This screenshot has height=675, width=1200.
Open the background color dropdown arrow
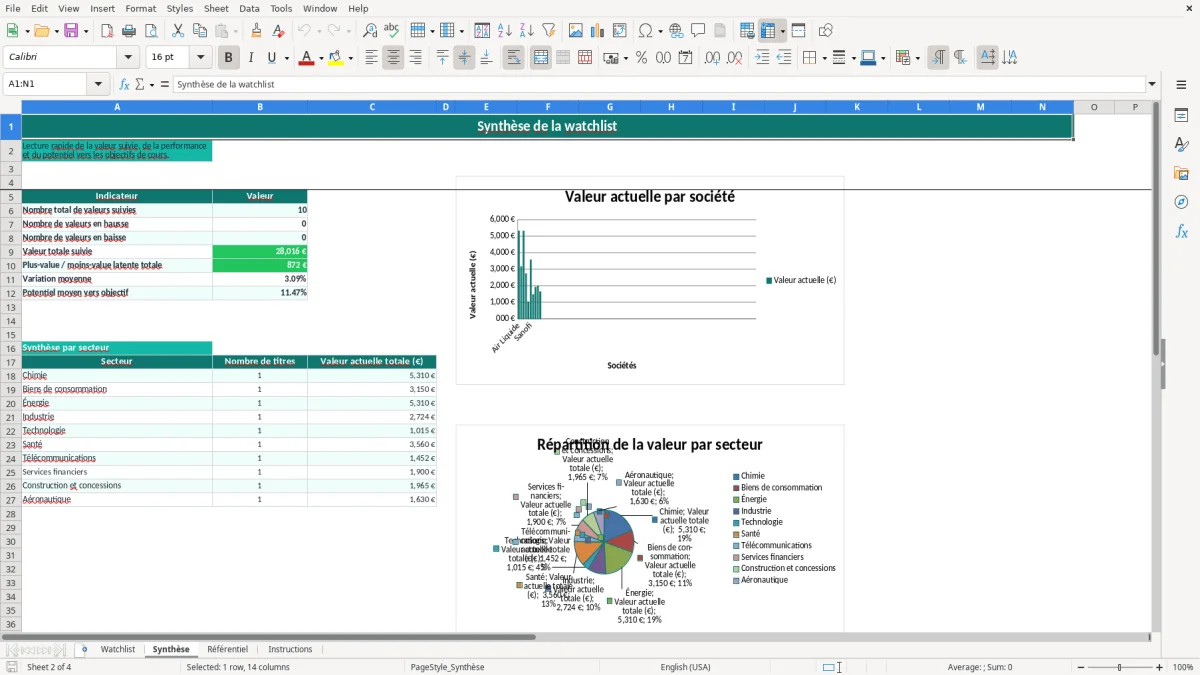(351, 58)
